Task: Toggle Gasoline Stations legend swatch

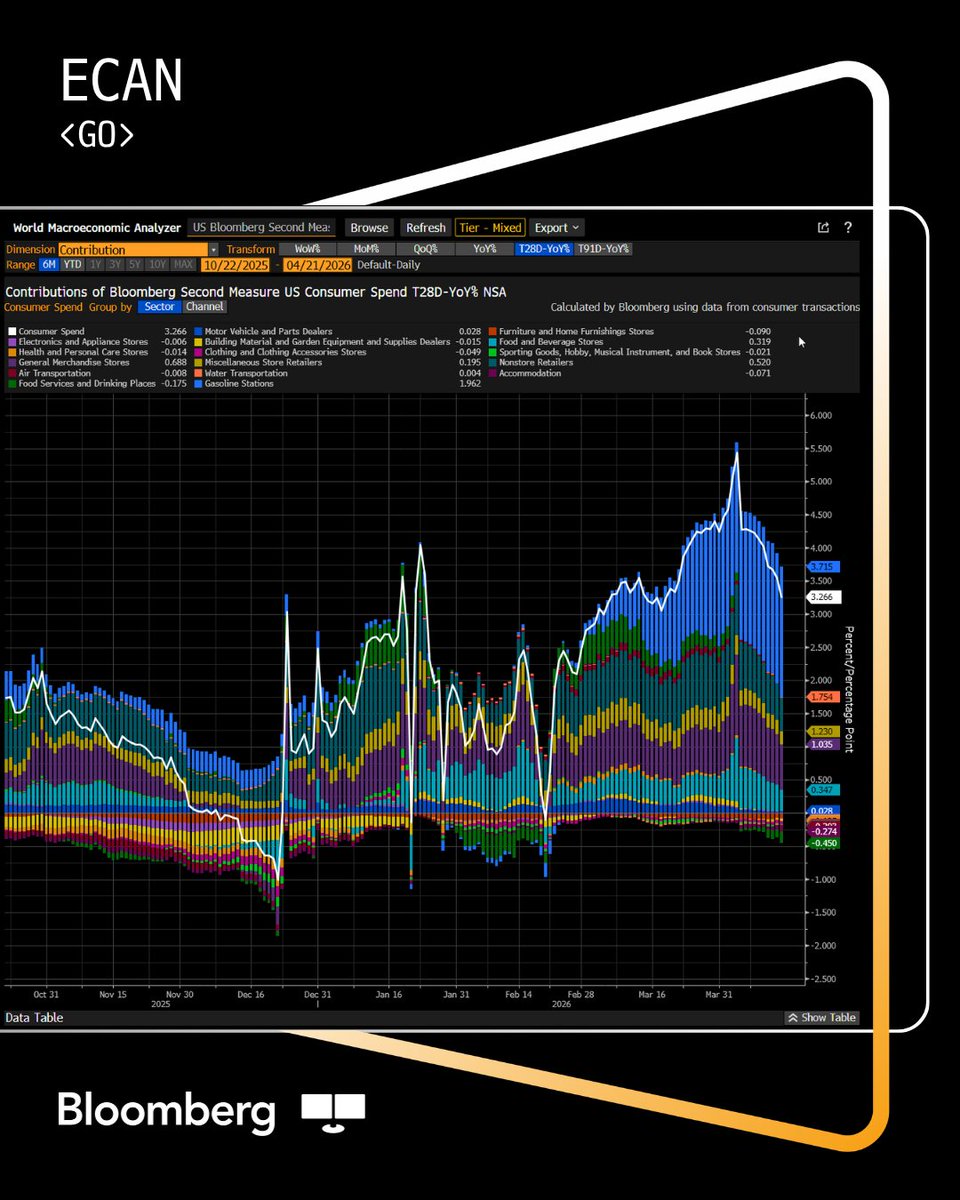Action: click(x=198, y=384)
